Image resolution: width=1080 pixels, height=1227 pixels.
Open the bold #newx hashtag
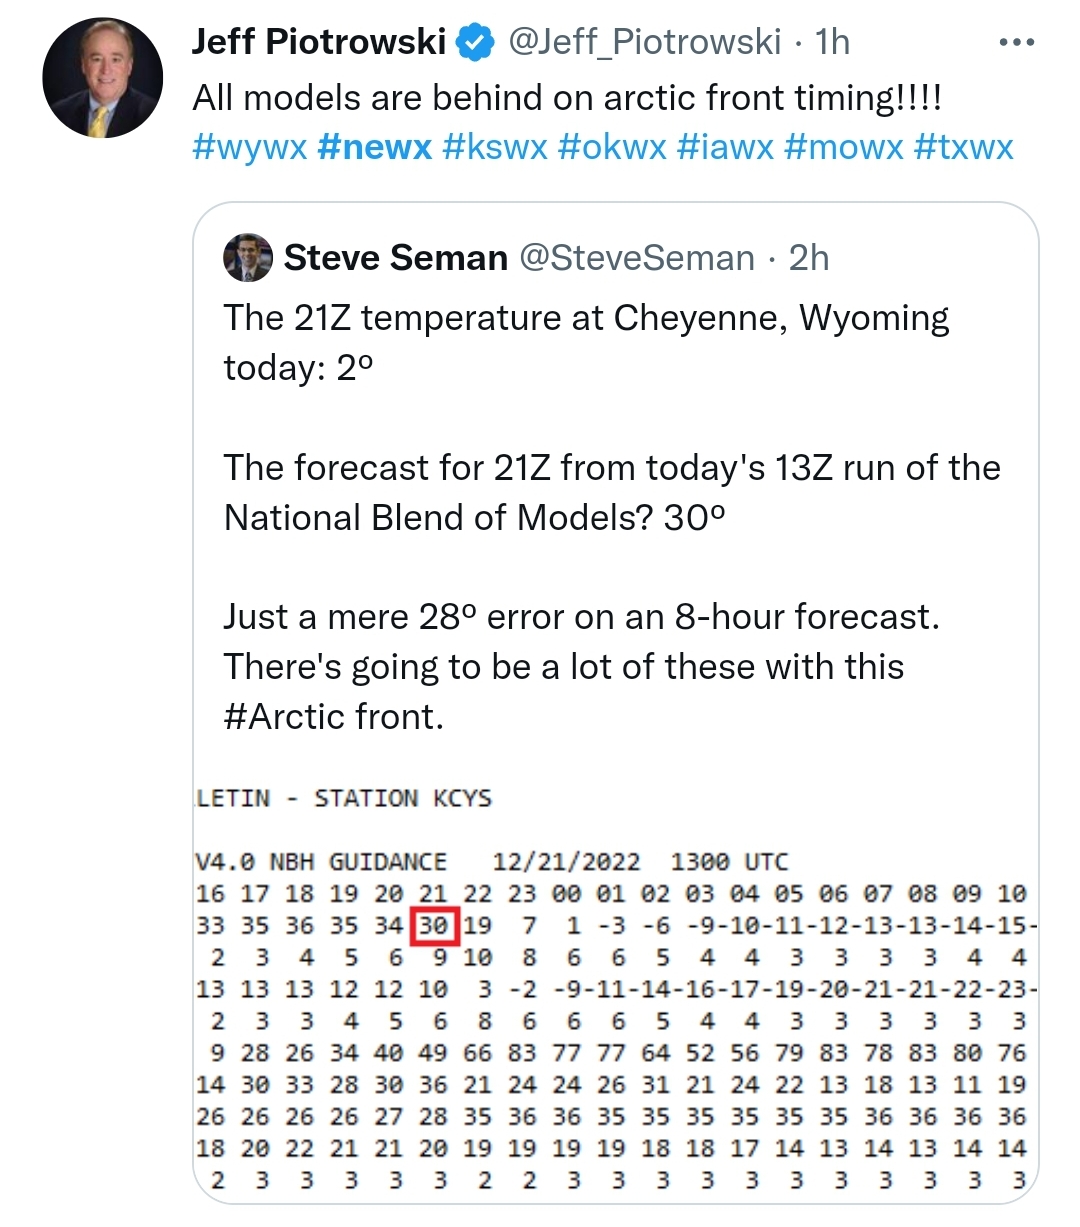[374, 147]
